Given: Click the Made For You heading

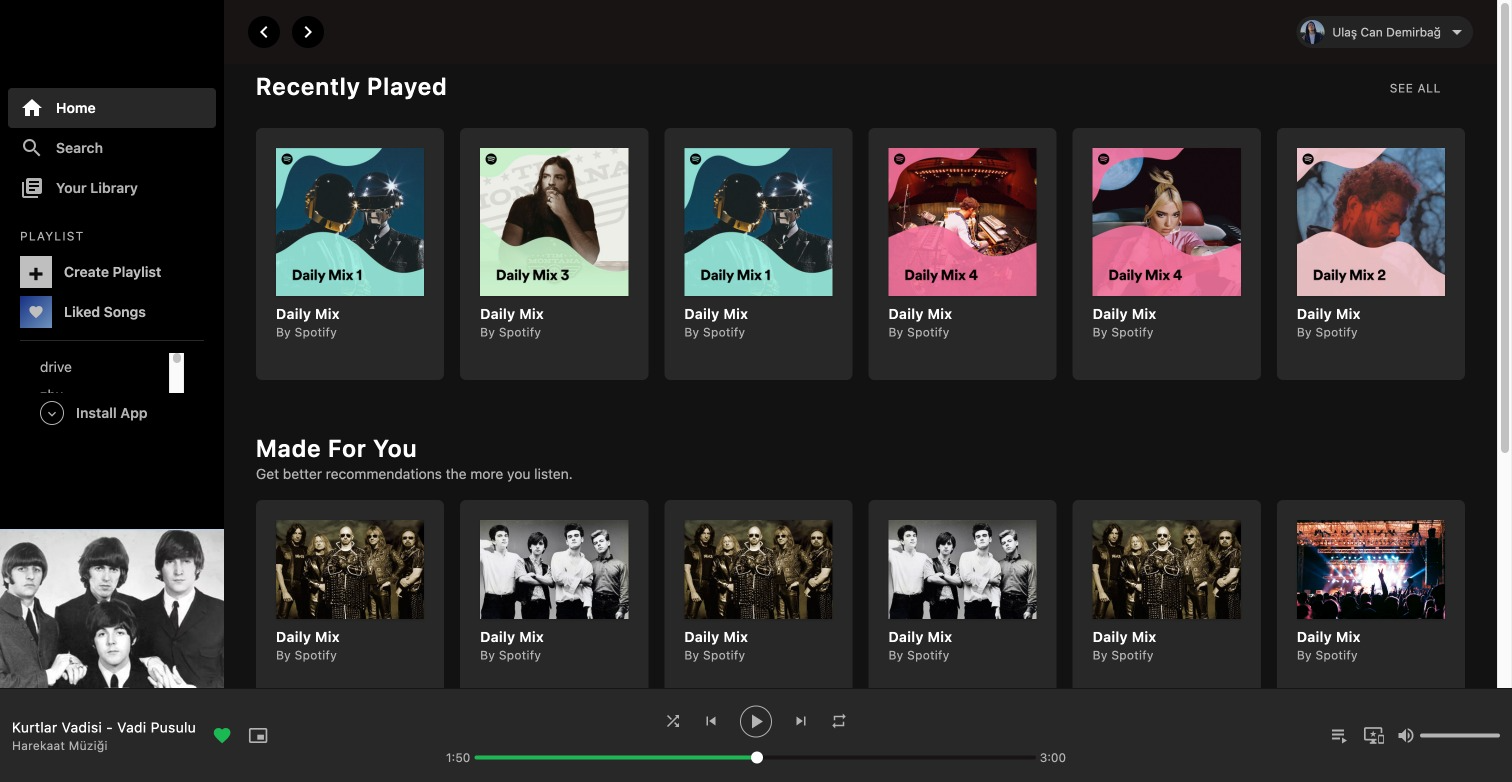Looking at the screenshot, I should pyautogui.click(x=336, y=449).
